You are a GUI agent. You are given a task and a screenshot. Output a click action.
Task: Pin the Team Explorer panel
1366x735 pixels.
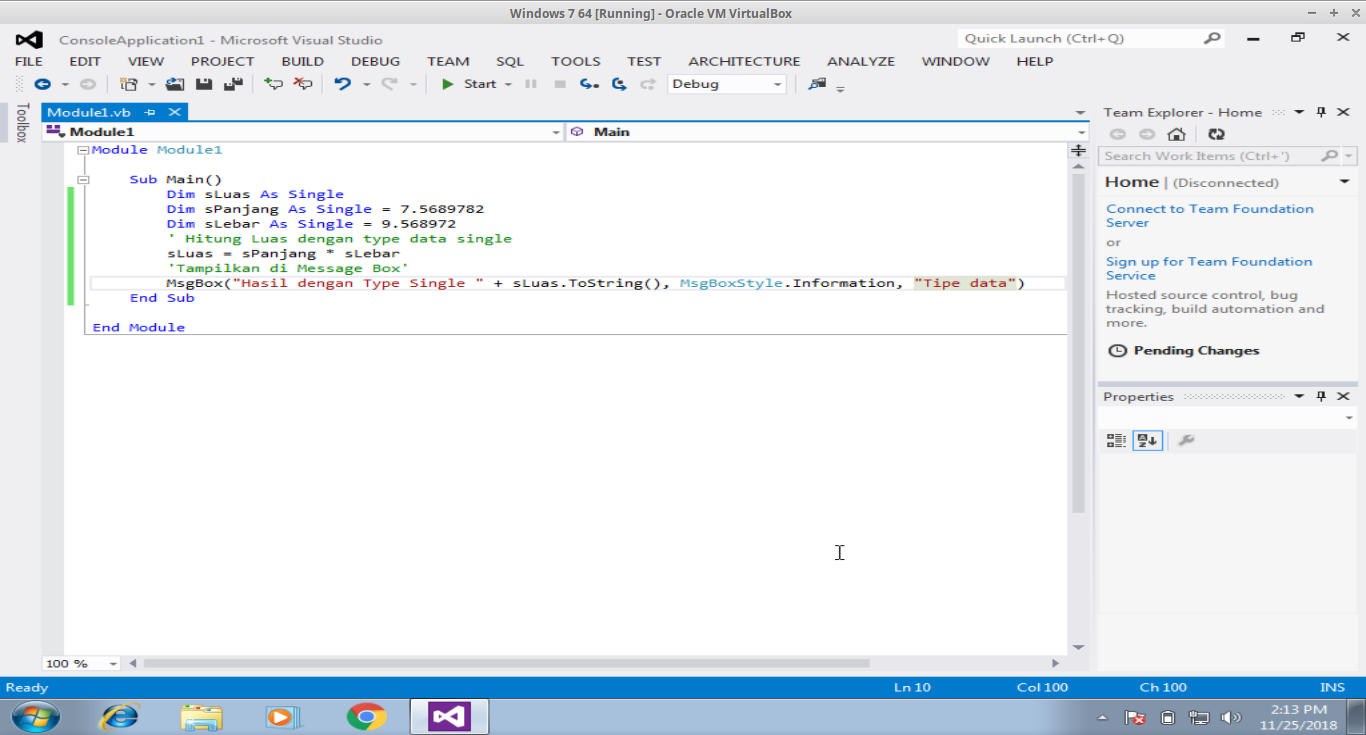[x=1323, y=112]
